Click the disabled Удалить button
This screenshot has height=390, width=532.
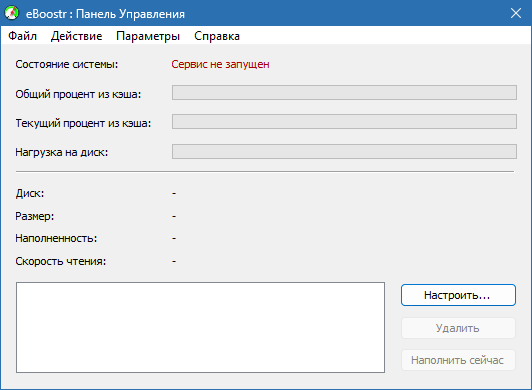pos(458,328)
